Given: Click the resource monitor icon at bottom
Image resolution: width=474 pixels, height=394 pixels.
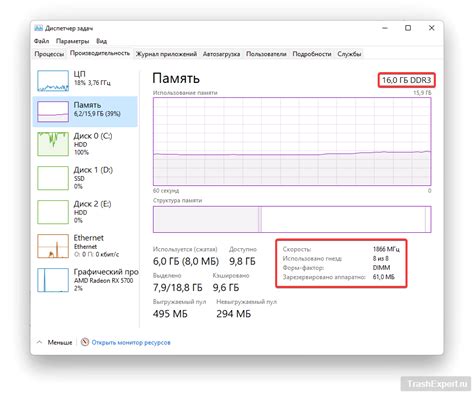Looking at the screenshot, I should pyautogui.click(x=85, y=342).
